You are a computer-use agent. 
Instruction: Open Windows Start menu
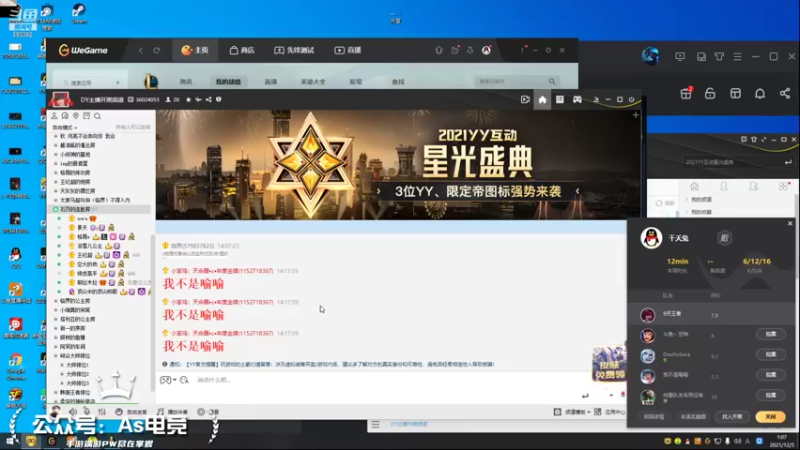click(x=10, y=441)
